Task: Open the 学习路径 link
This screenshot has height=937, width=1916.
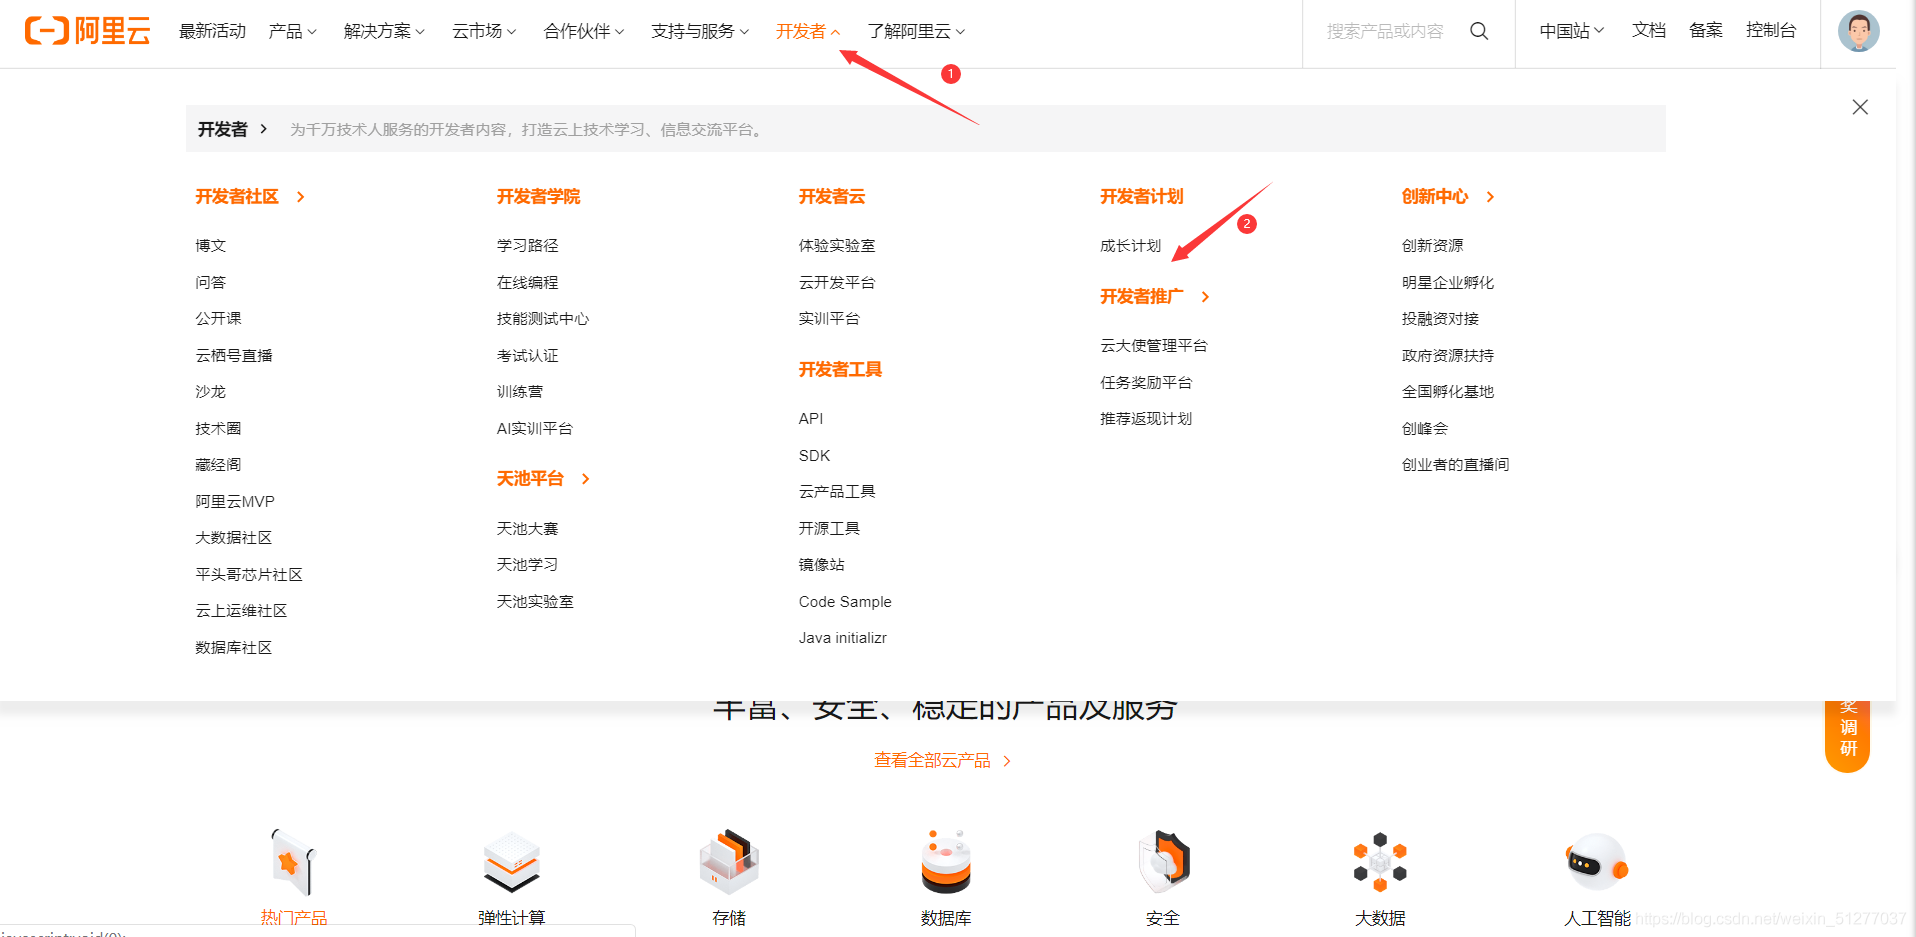Action: (x=528, y=245)
